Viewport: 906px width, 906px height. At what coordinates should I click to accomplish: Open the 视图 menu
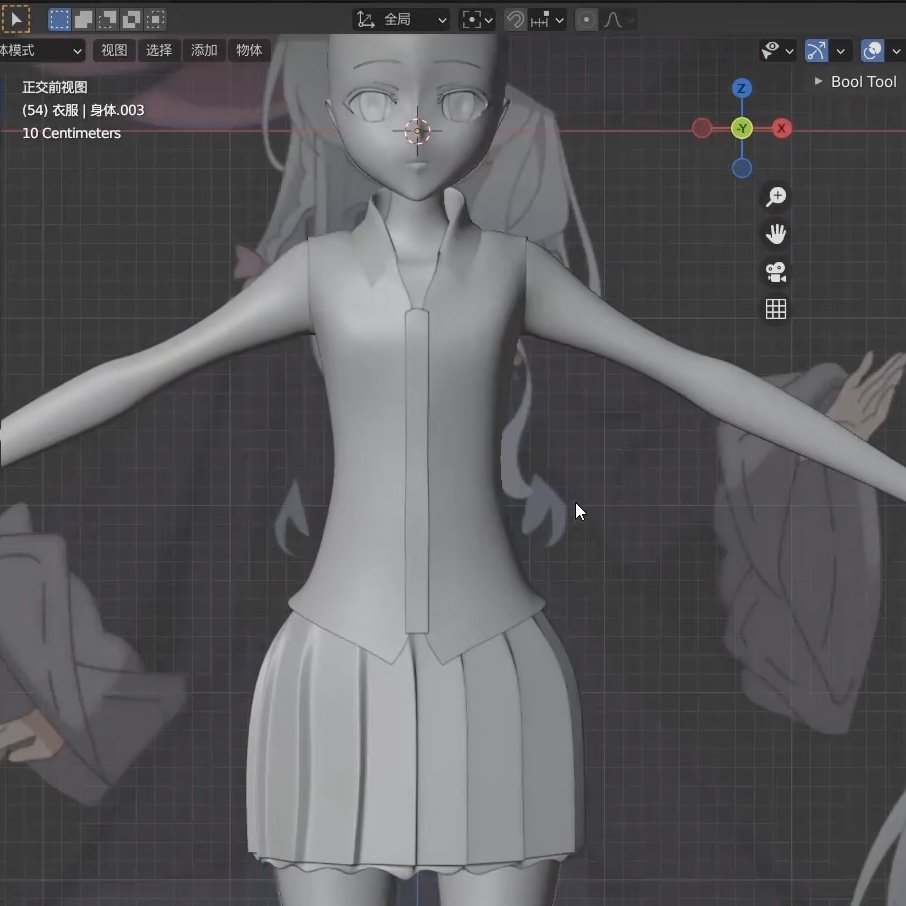(114, 51)
